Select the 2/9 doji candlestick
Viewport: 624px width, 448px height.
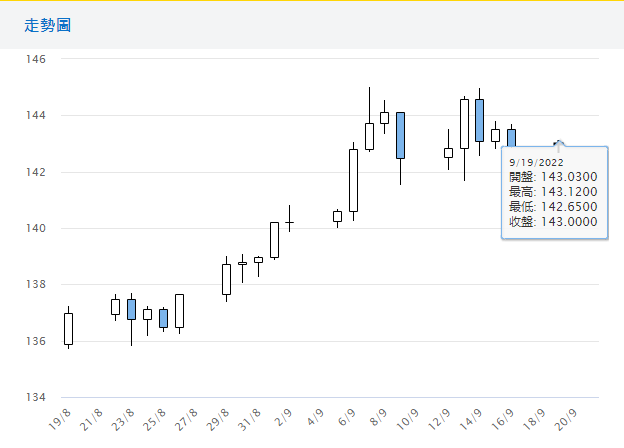pyautogui.click(x=290, y=222)
